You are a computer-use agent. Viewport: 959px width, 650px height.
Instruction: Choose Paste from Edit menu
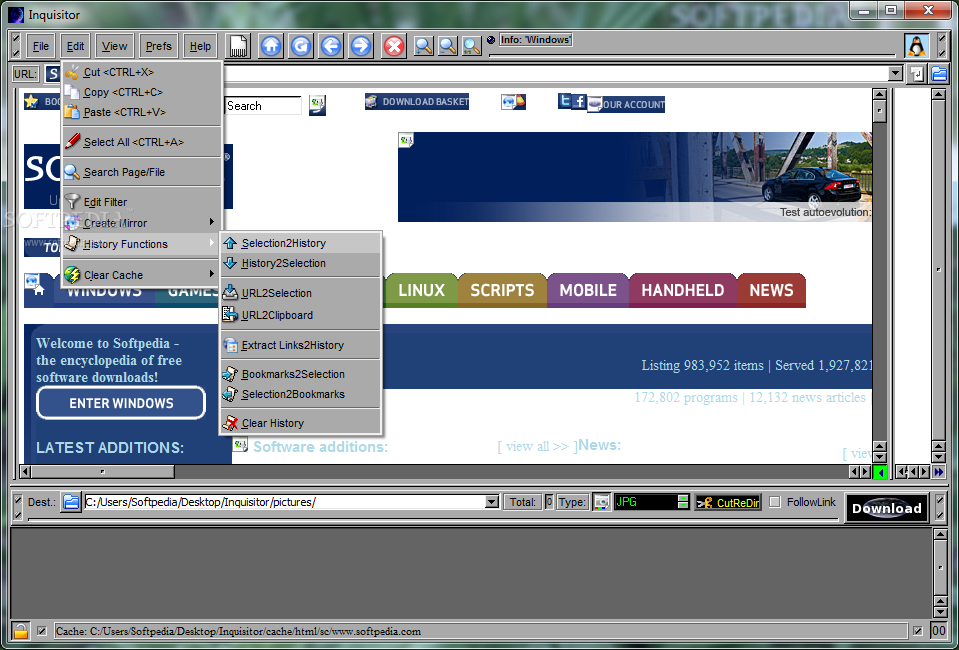(x=141, y=113)
